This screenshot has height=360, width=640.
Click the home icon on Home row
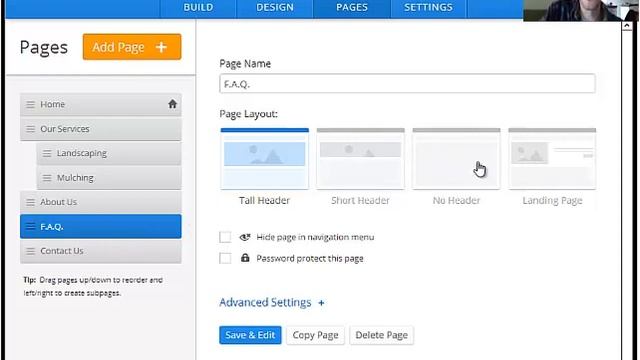pos(173,104)
